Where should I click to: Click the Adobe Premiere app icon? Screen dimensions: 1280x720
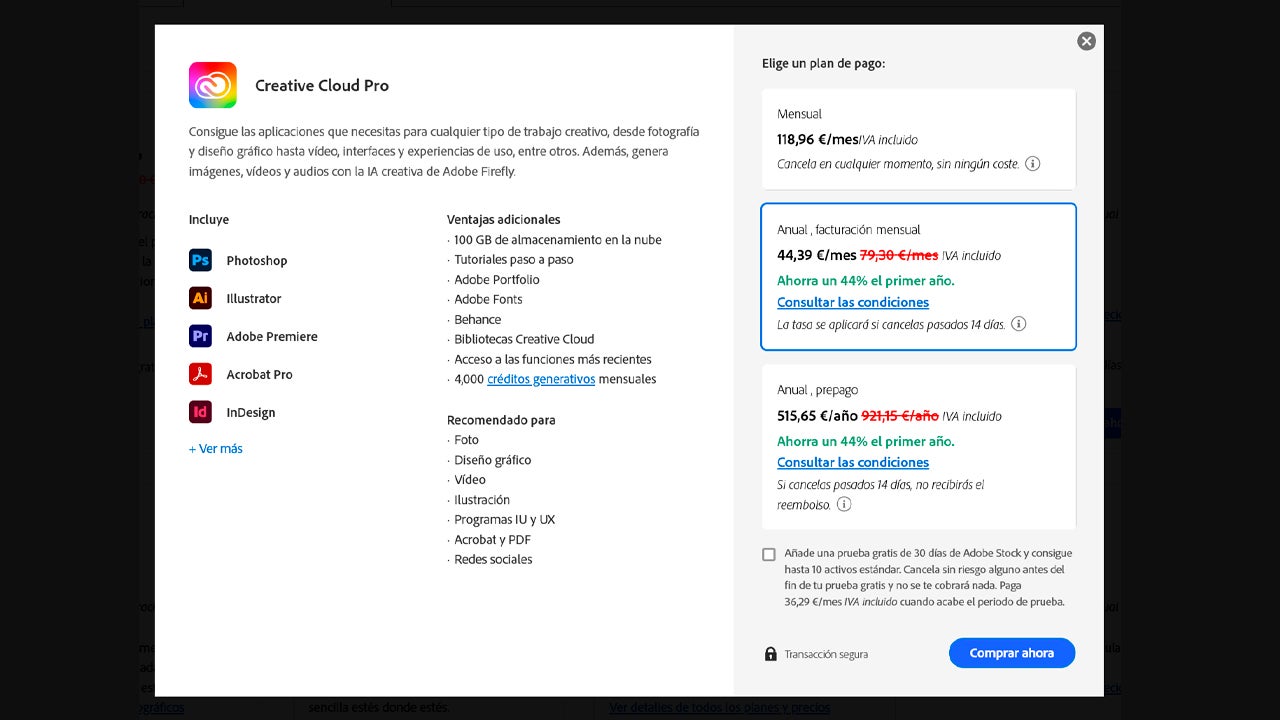pyautogui.click(x=200, y=336)
